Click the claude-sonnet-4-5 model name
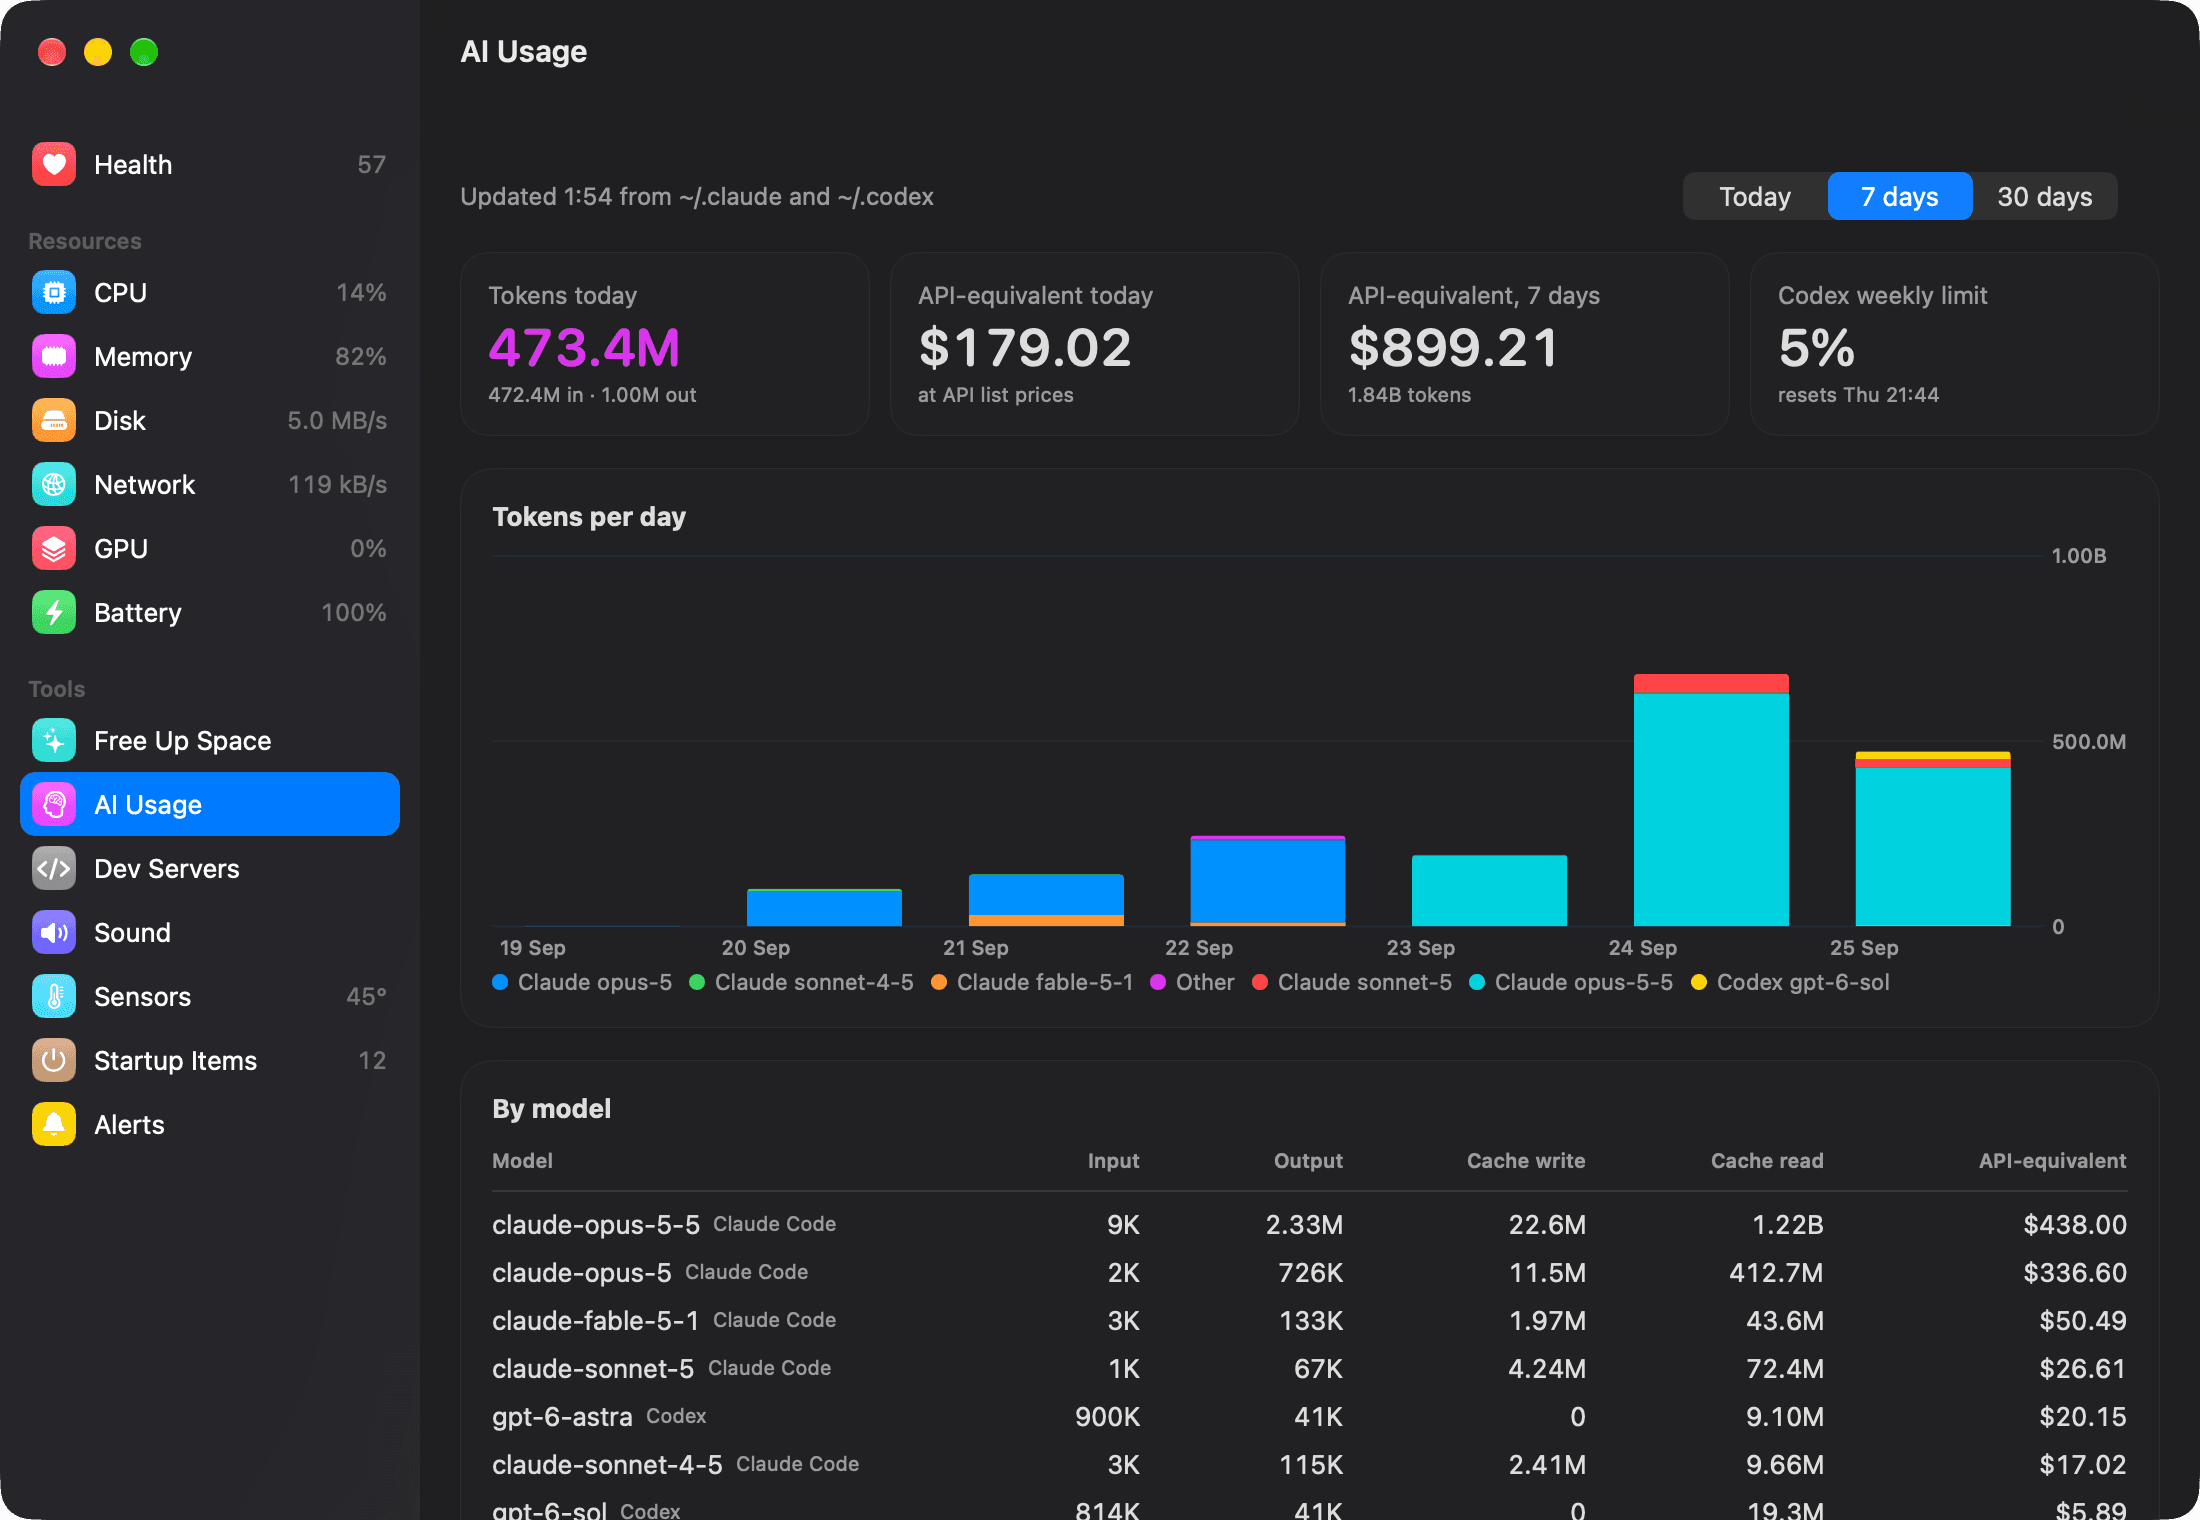 tap(607, 1464)
